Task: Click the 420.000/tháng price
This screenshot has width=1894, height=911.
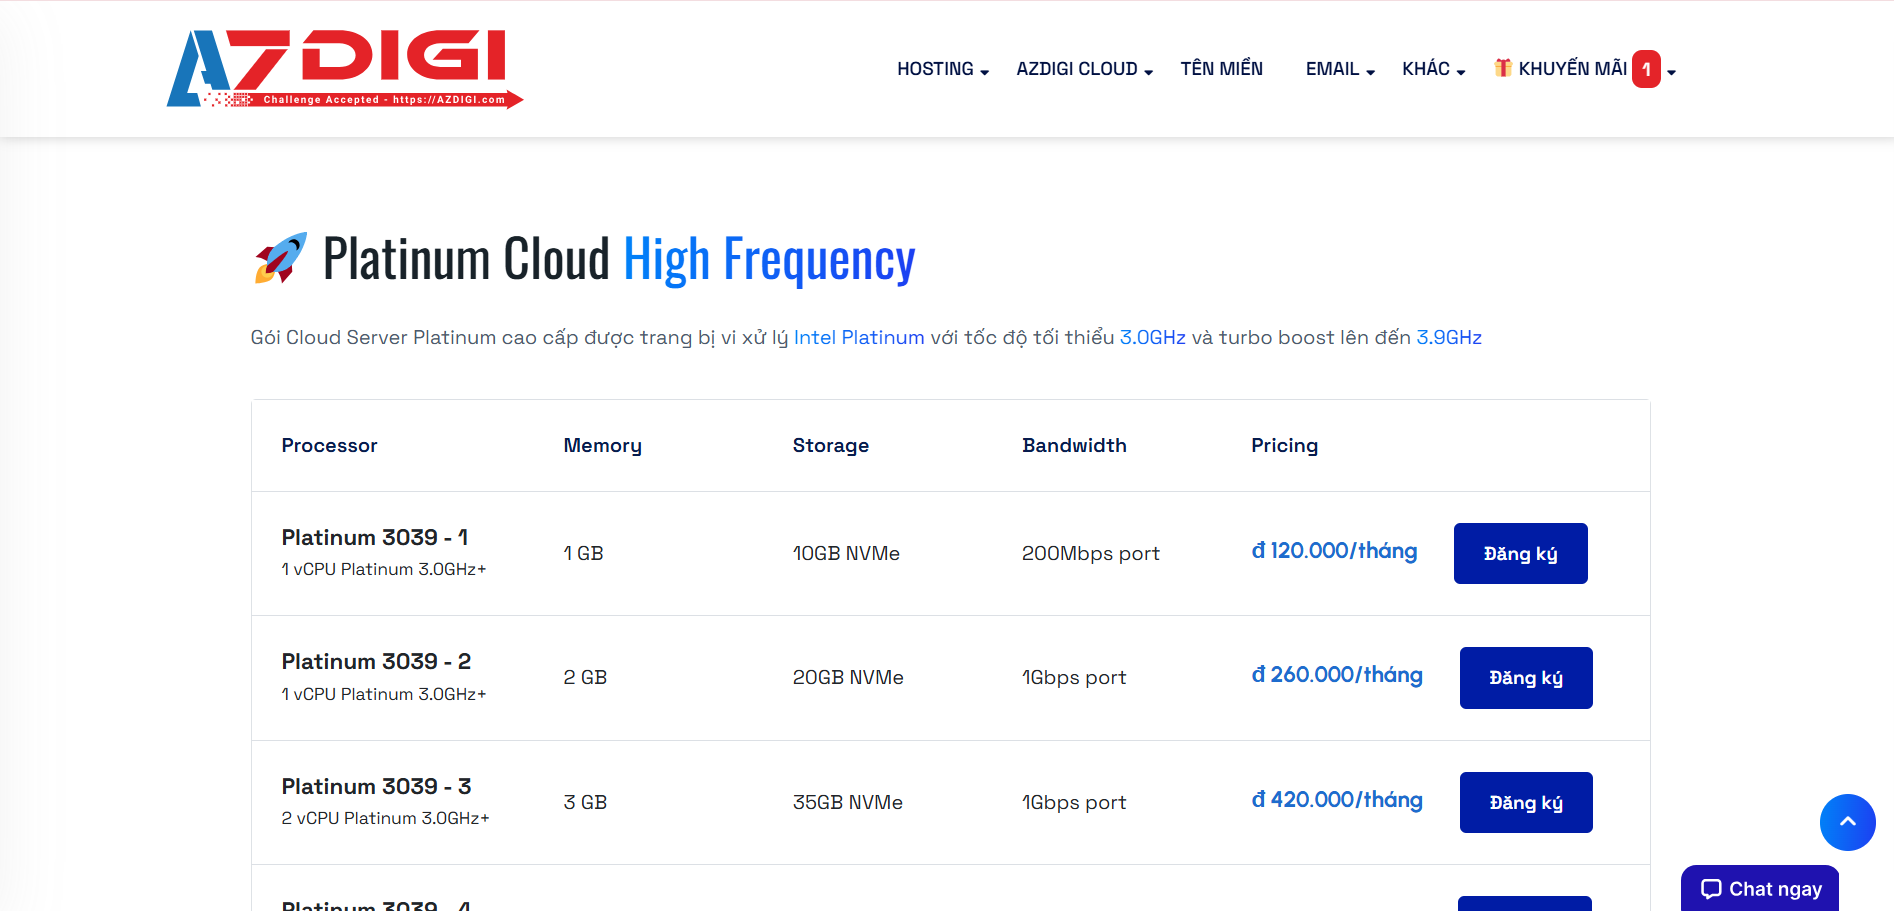Action: coord(1337,800)
